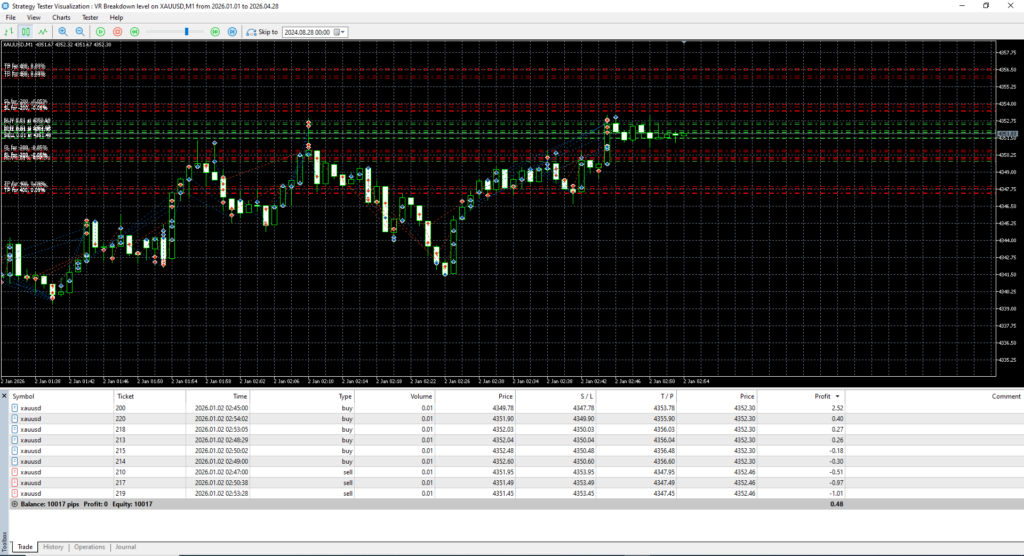The image size is (1024, 556).
Task: Slow down the visualization speed
Action: 135,31
